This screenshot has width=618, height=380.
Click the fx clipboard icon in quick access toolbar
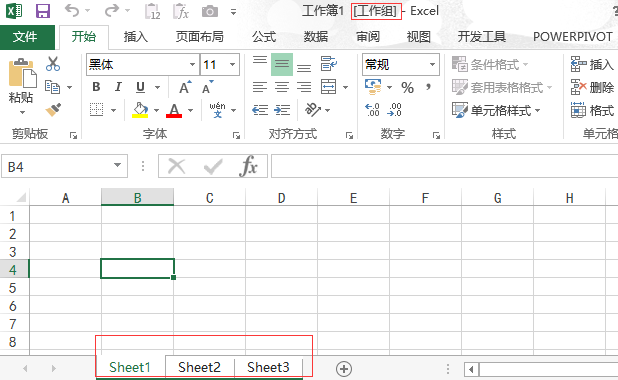click(x=181, y=11)
